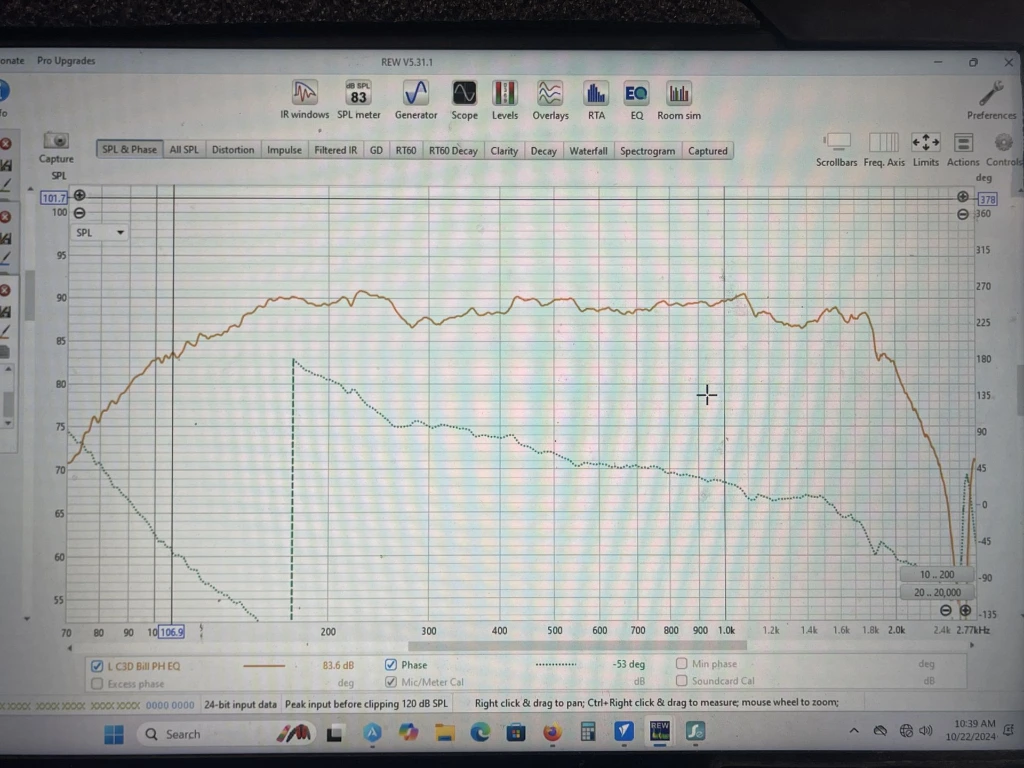The height and width of the screenshot is (768, 1024).
Task: Open the Overlays window
Action: [550, 94]
